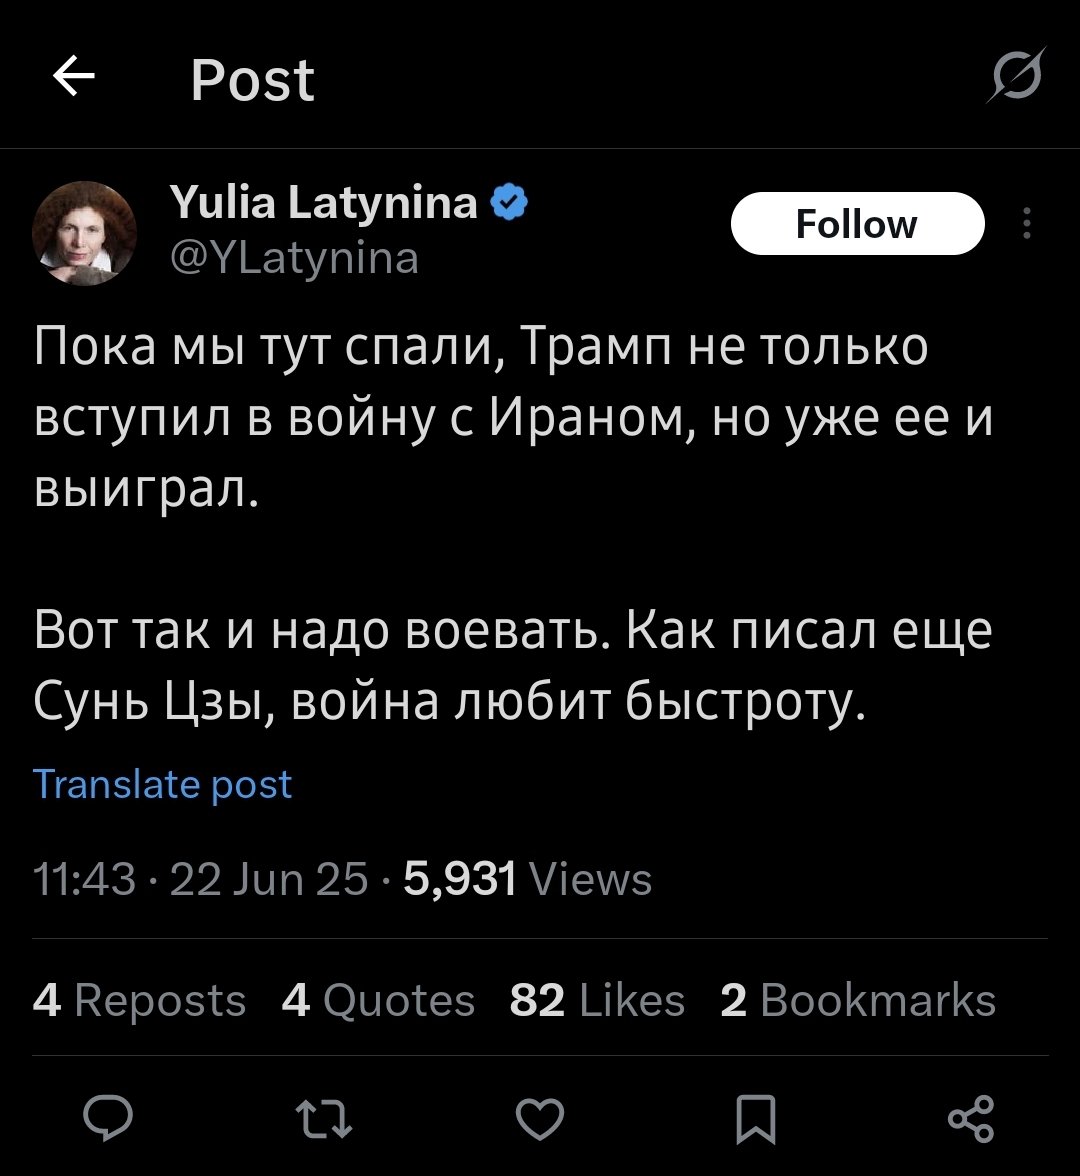The width and height of the screenshot is (1080, 1176).
Task: Click the Translate post link
Action: [x=163, y=784]
